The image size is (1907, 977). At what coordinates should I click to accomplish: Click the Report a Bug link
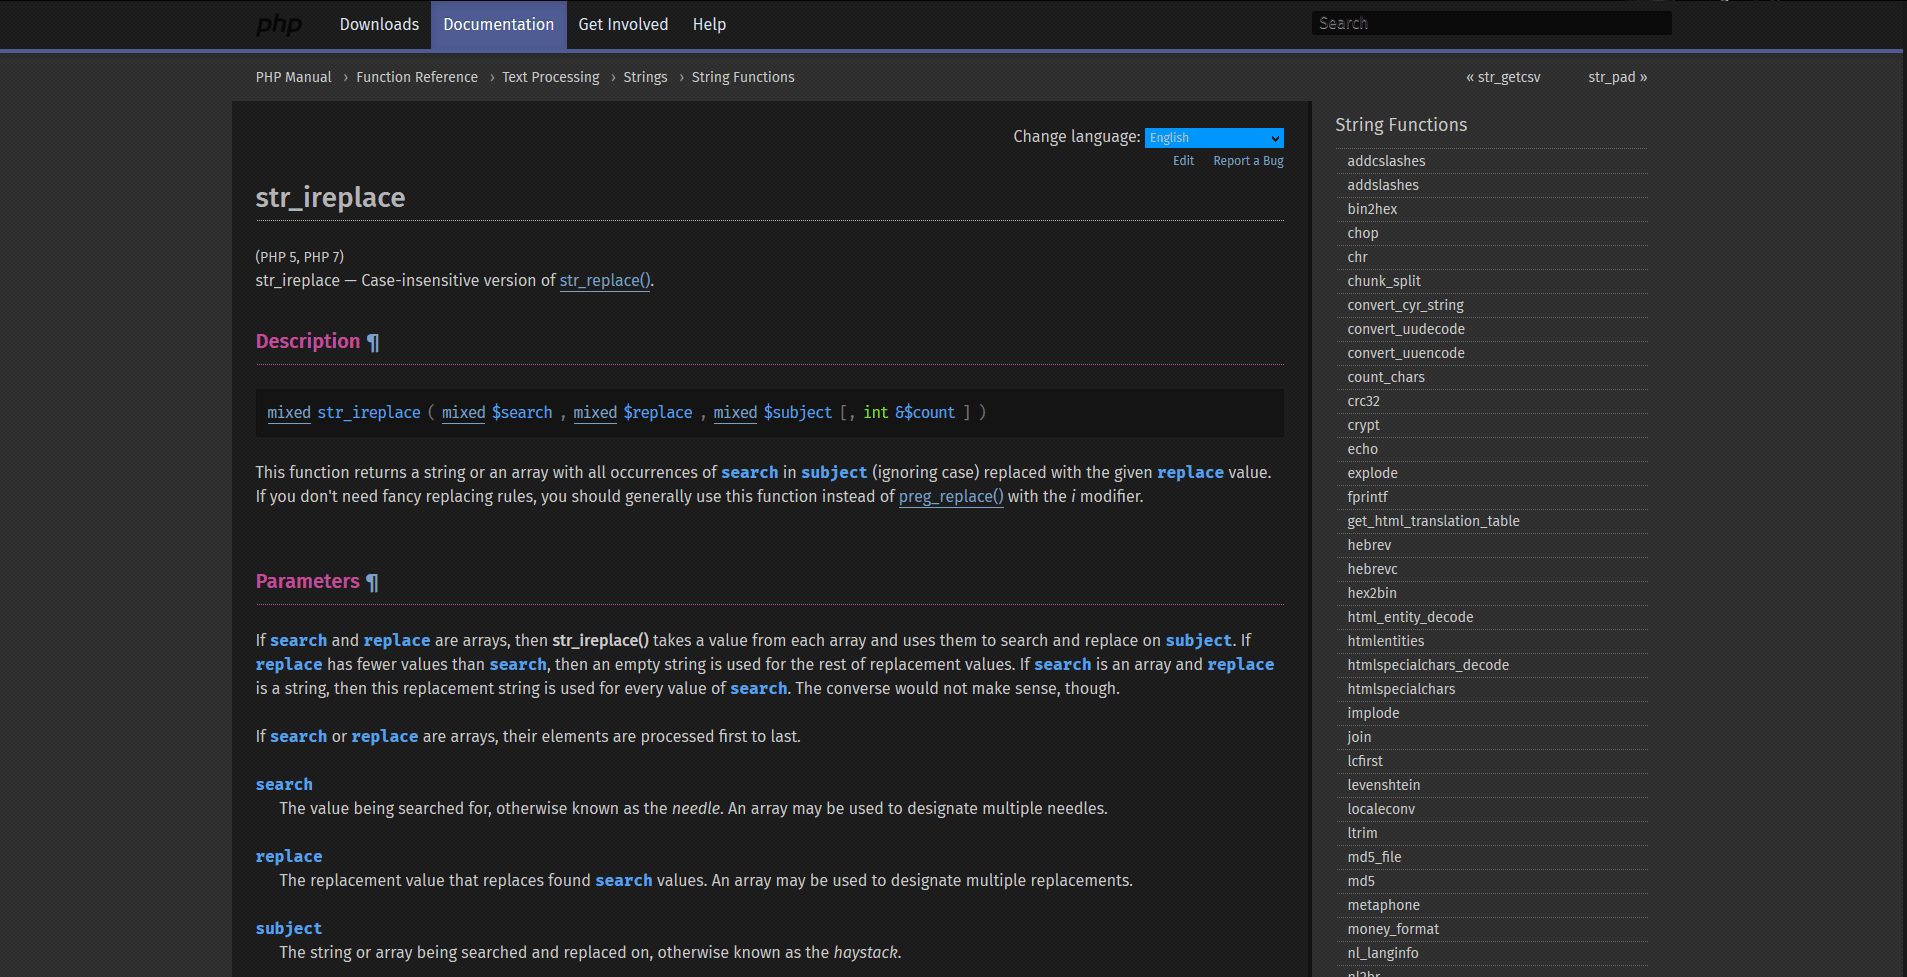(1248, 161)
